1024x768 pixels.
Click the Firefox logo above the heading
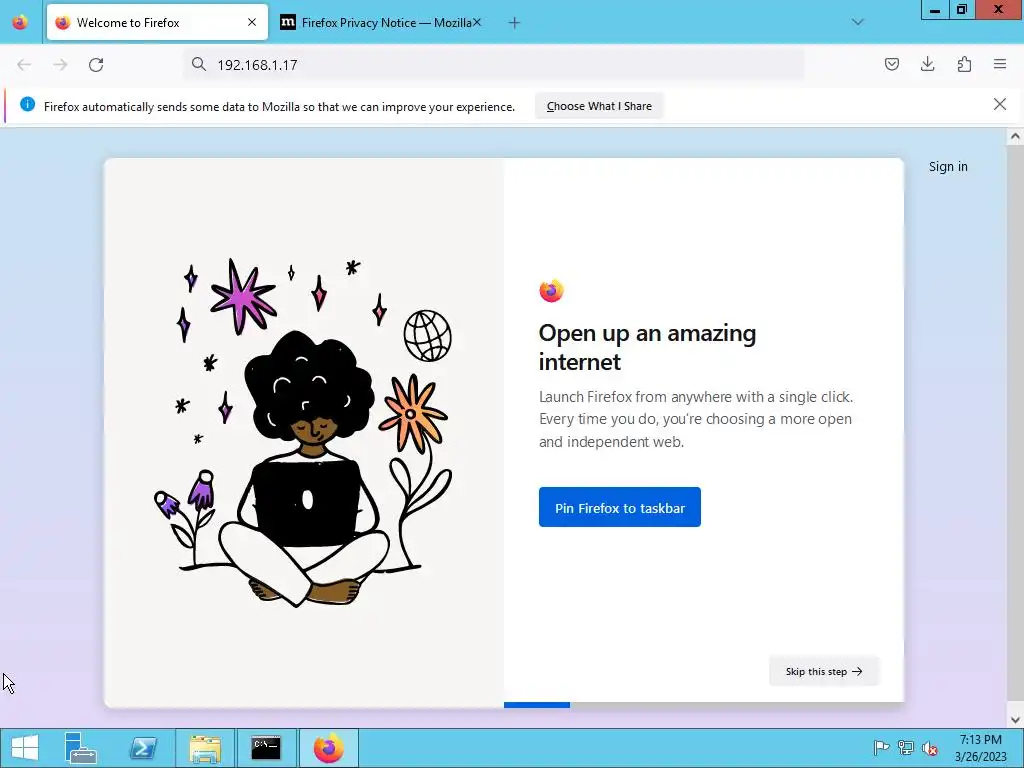(551, 291)
